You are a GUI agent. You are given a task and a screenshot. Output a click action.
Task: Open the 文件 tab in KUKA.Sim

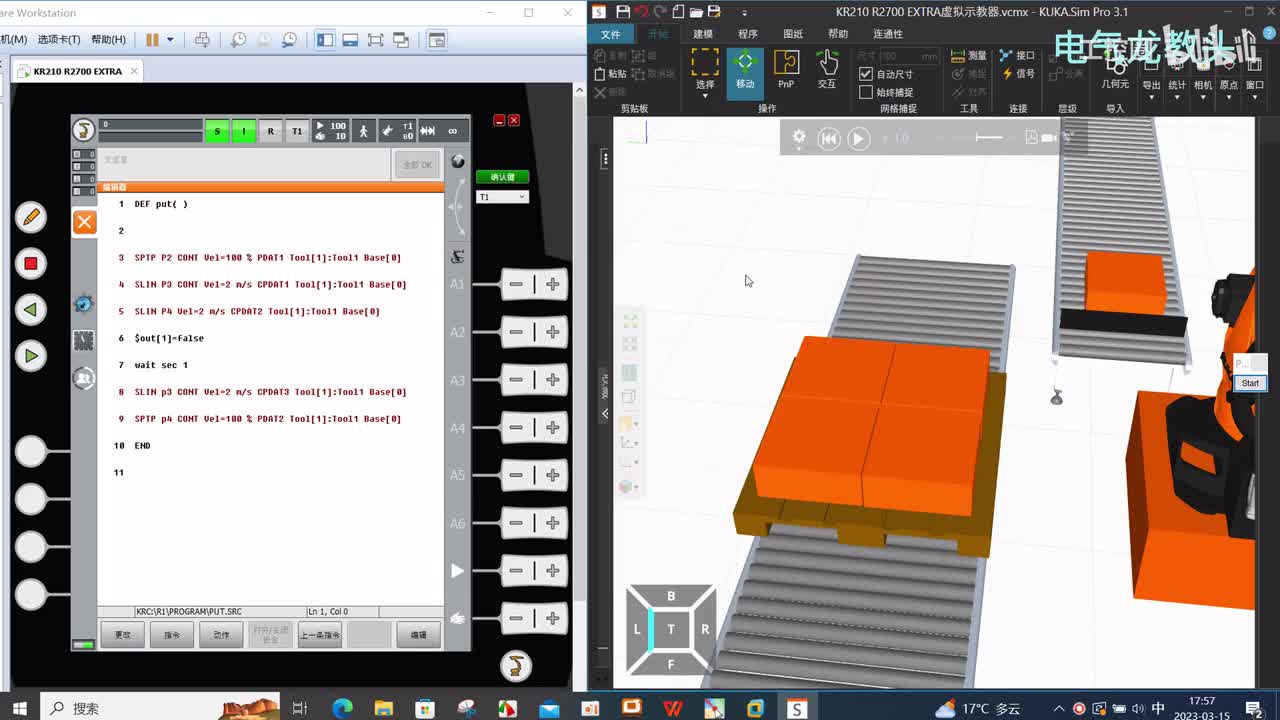[x=610, y=34]
